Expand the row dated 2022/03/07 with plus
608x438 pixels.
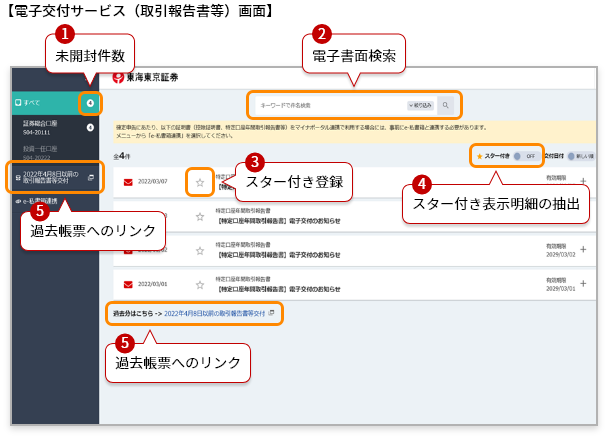[583, 181]
